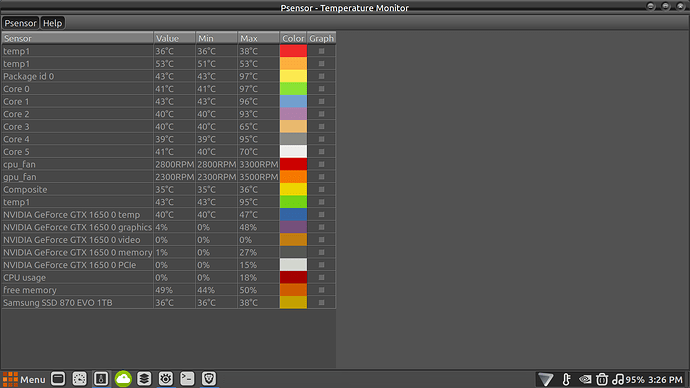
Task: Open the dotted-circle settings app in taskbar
Action: click(x=80, y=379)
